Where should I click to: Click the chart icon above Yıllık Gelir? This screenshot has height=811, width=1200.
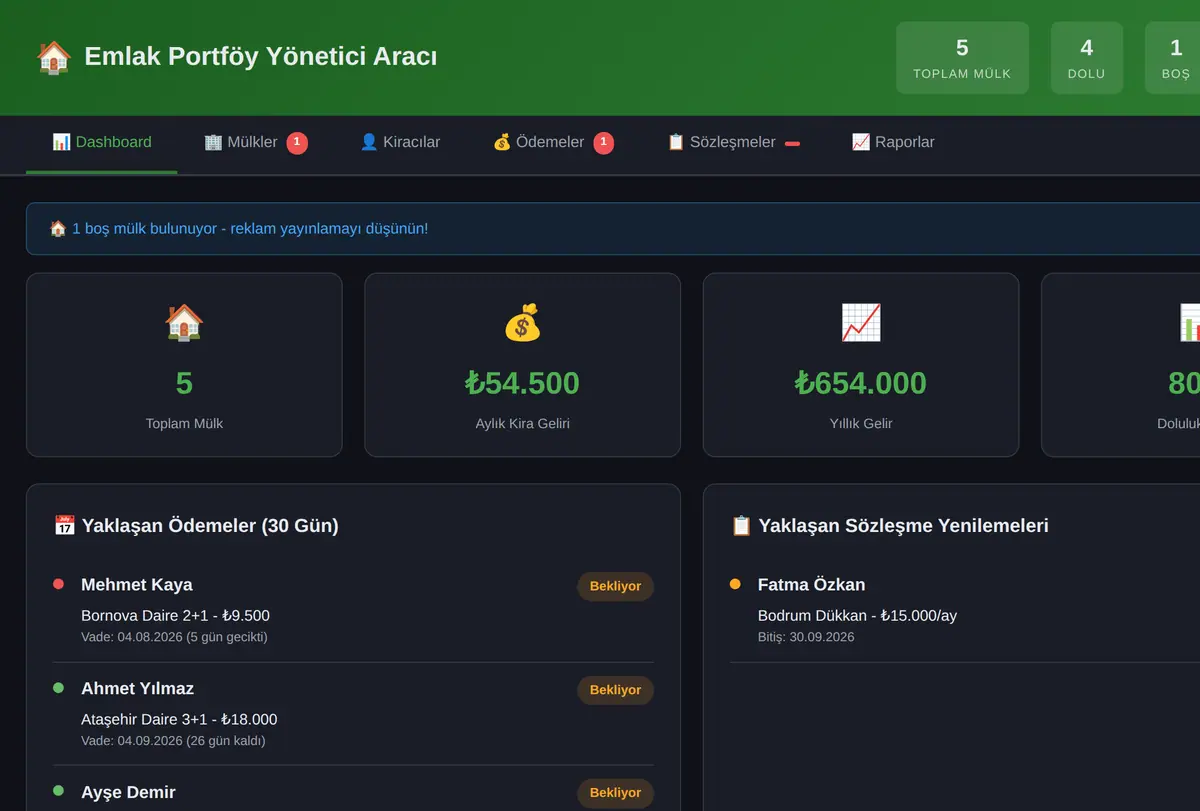pyautogui.click(x=861, y=323)
